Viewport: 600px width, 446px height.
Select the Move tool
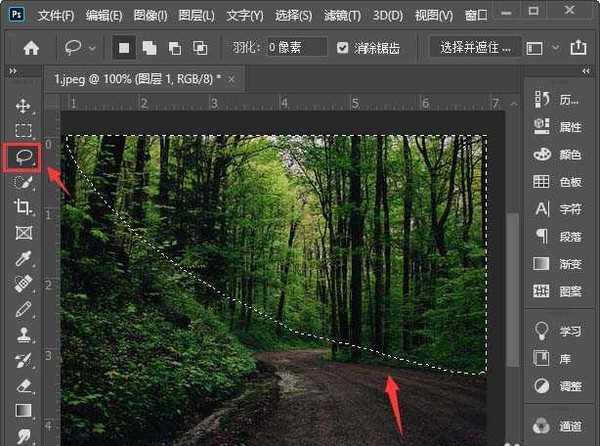pyautogui.click(x=23, y=105)
